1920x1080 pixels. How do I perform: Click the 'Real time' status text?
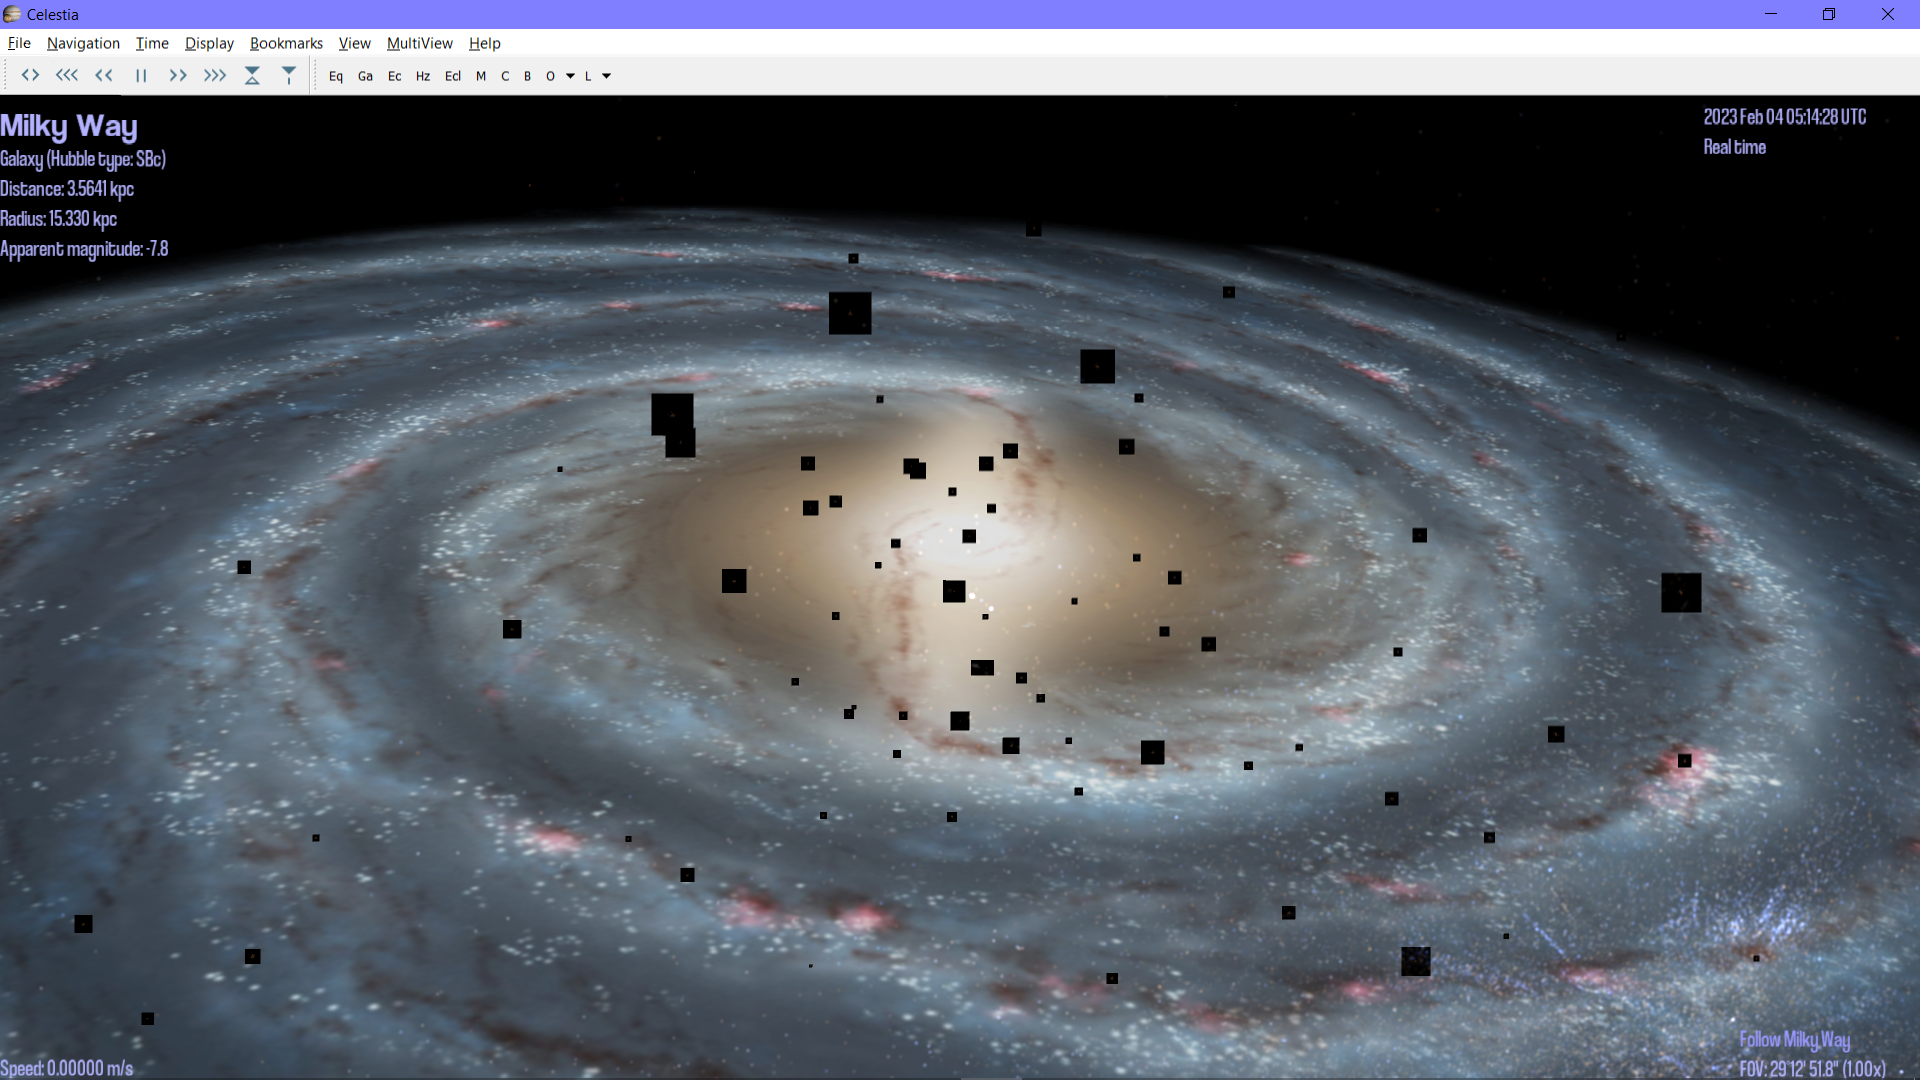[x=1735, y=147]
